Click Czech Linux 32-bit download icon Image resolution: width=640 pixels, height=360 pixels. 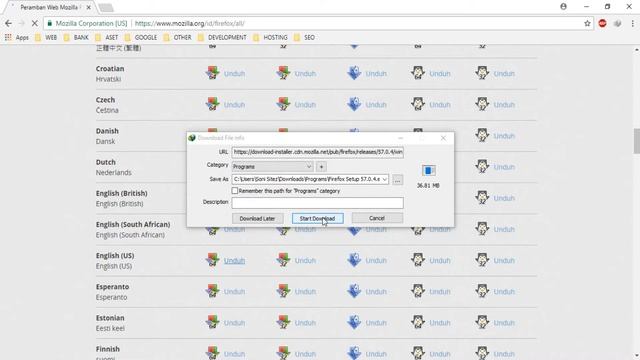coord(482,104)
